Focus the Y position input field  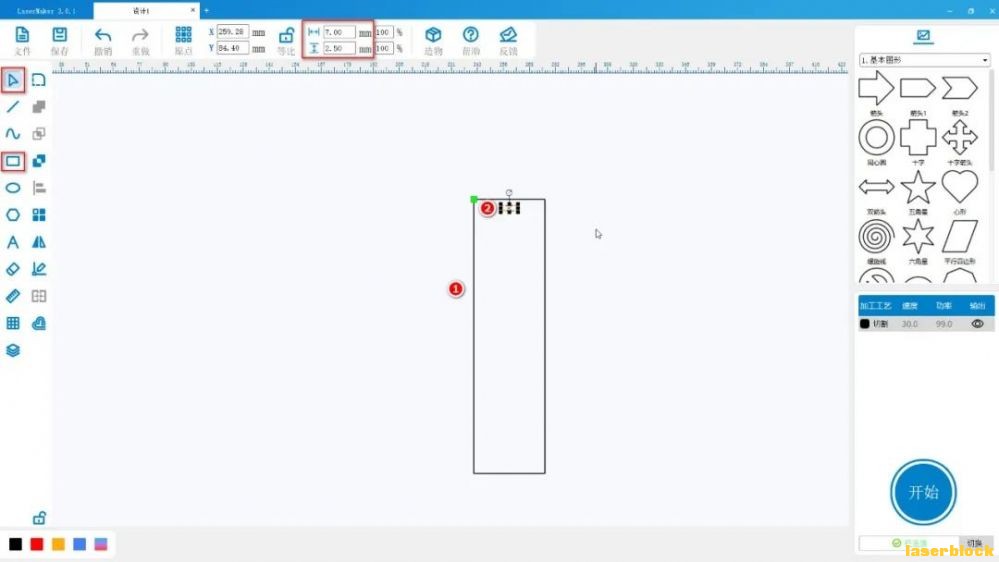coord(233,48)
